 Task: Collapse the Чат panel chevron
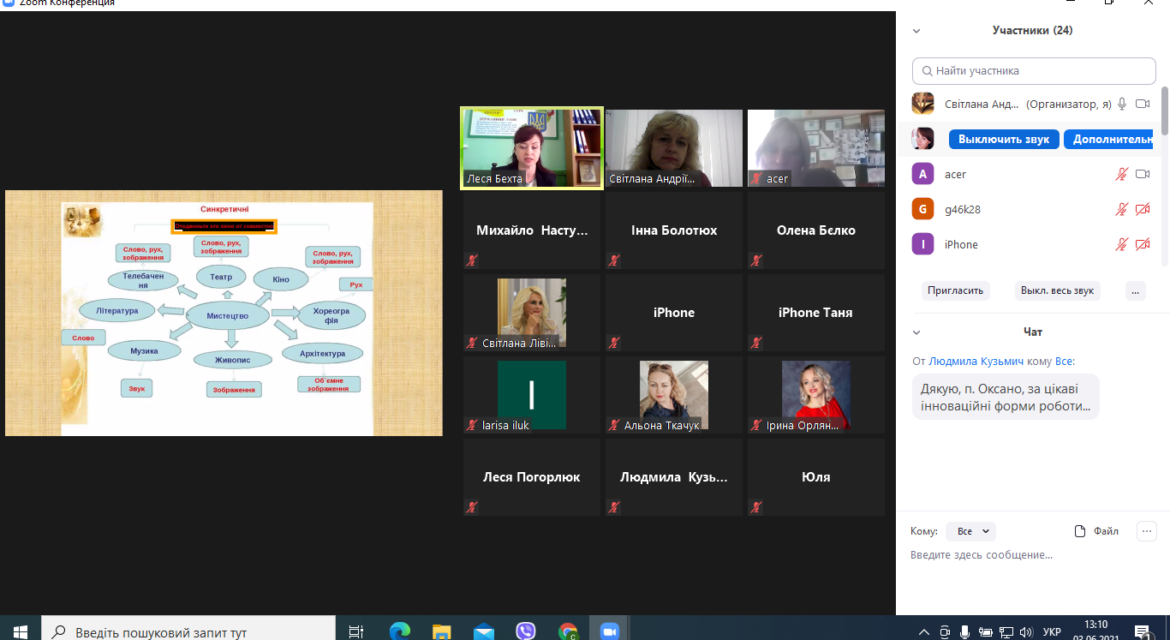(x=916, y=332)
